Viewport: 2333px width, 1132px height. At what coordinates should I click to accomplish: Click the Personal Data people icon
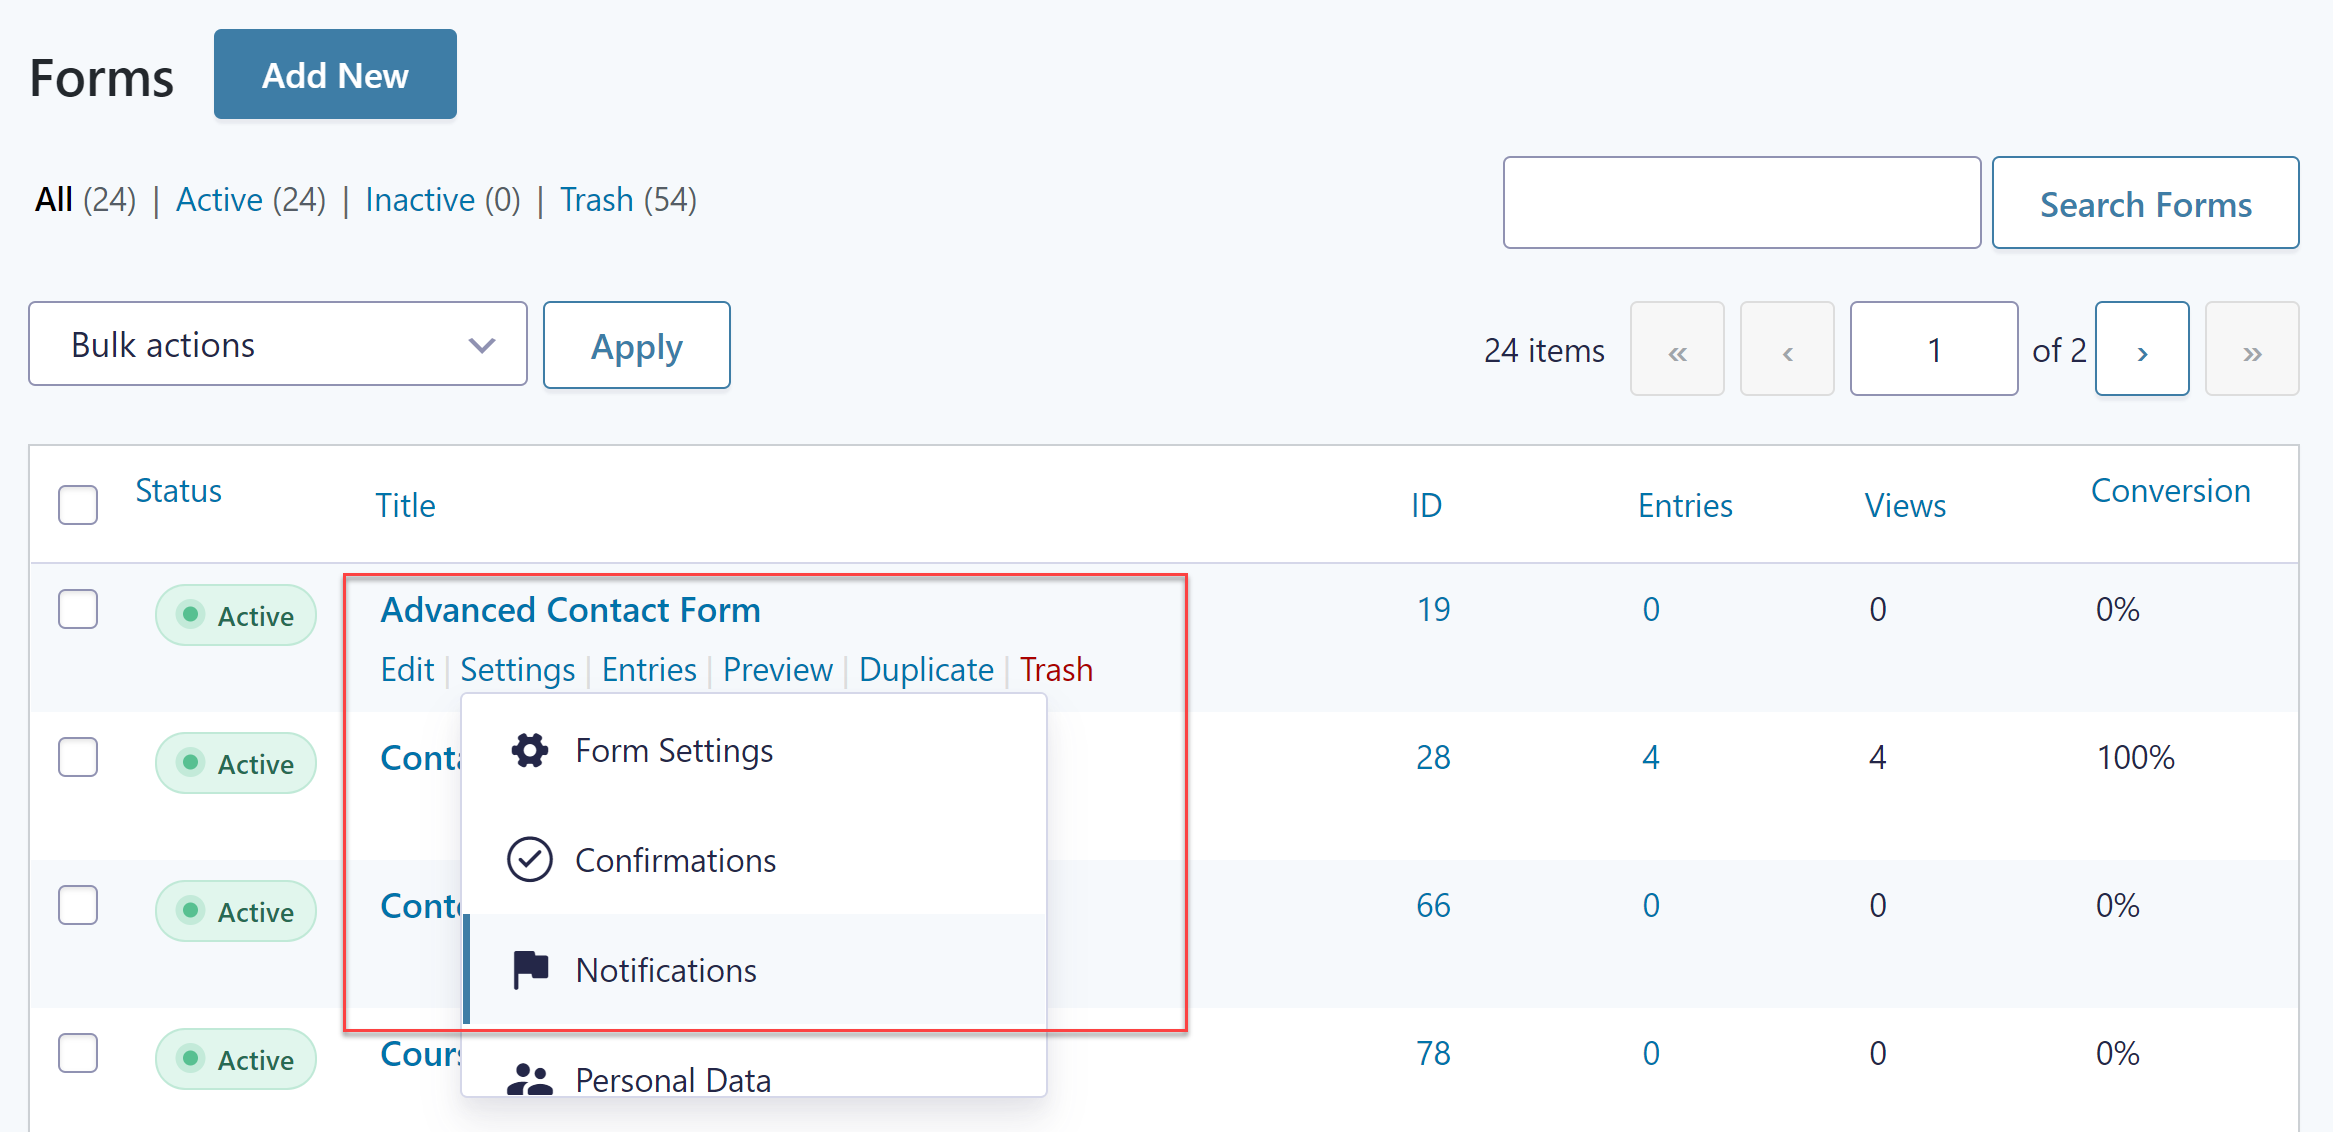(x=529, y=1080)
